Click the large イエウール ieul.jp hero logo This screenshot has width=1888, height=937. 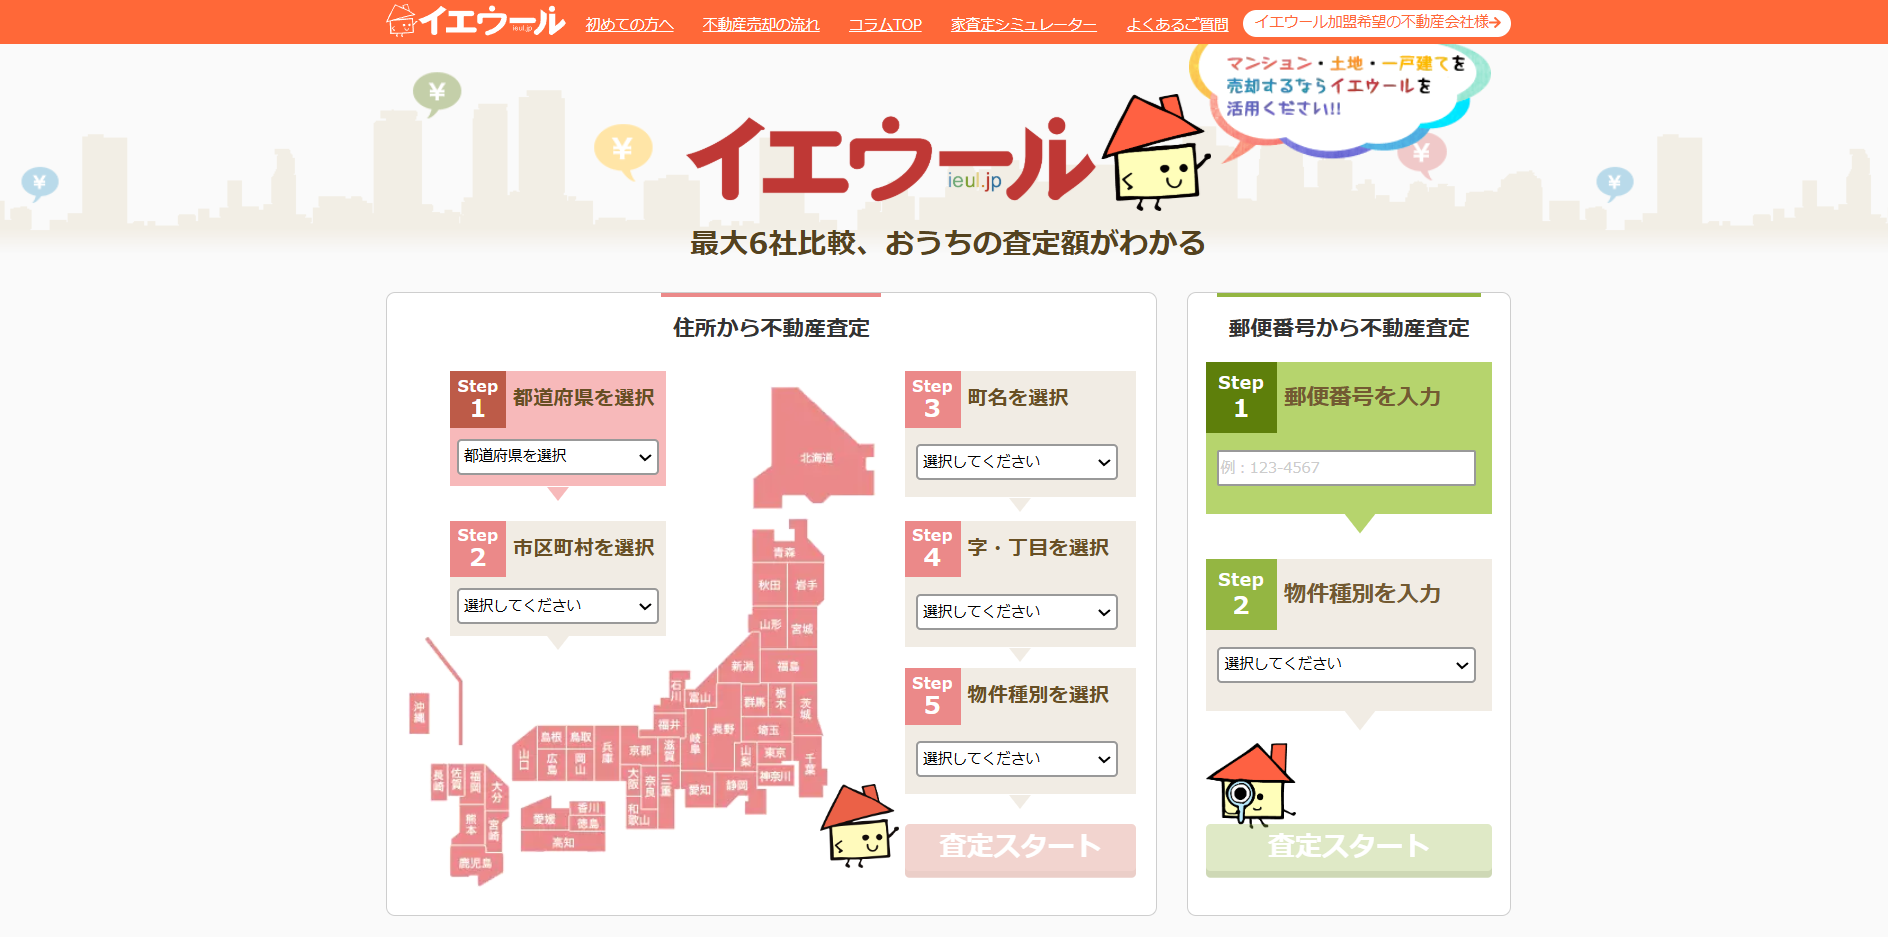892,160
